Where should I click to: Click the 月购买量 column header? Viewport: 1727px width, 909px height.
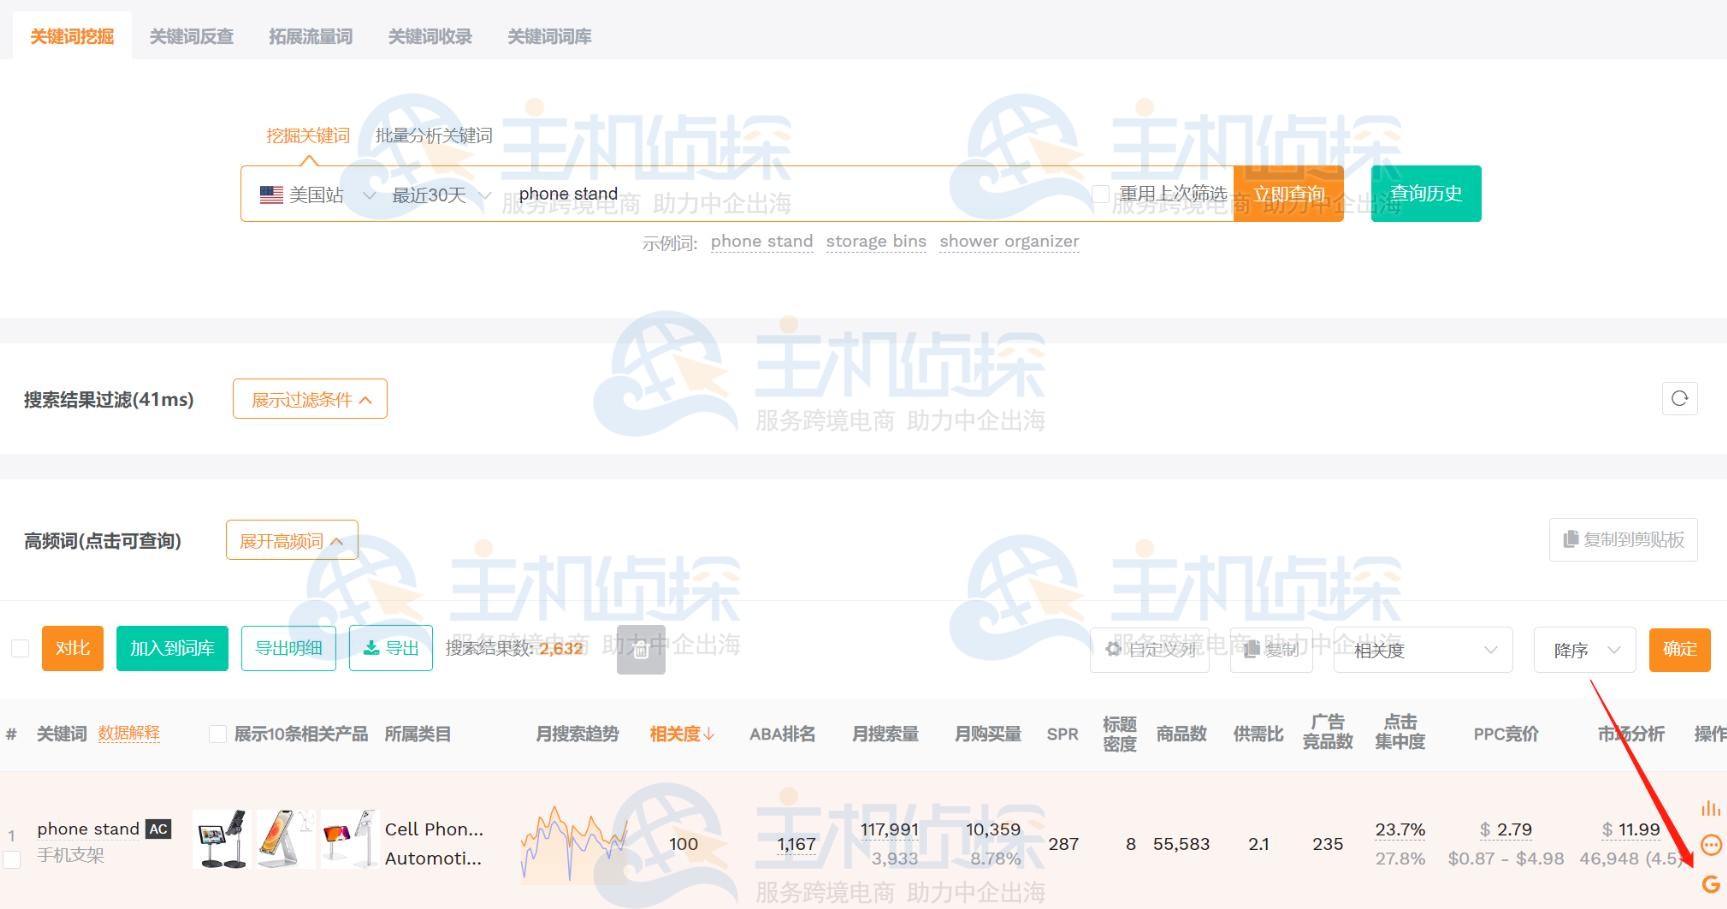(988, 734)
